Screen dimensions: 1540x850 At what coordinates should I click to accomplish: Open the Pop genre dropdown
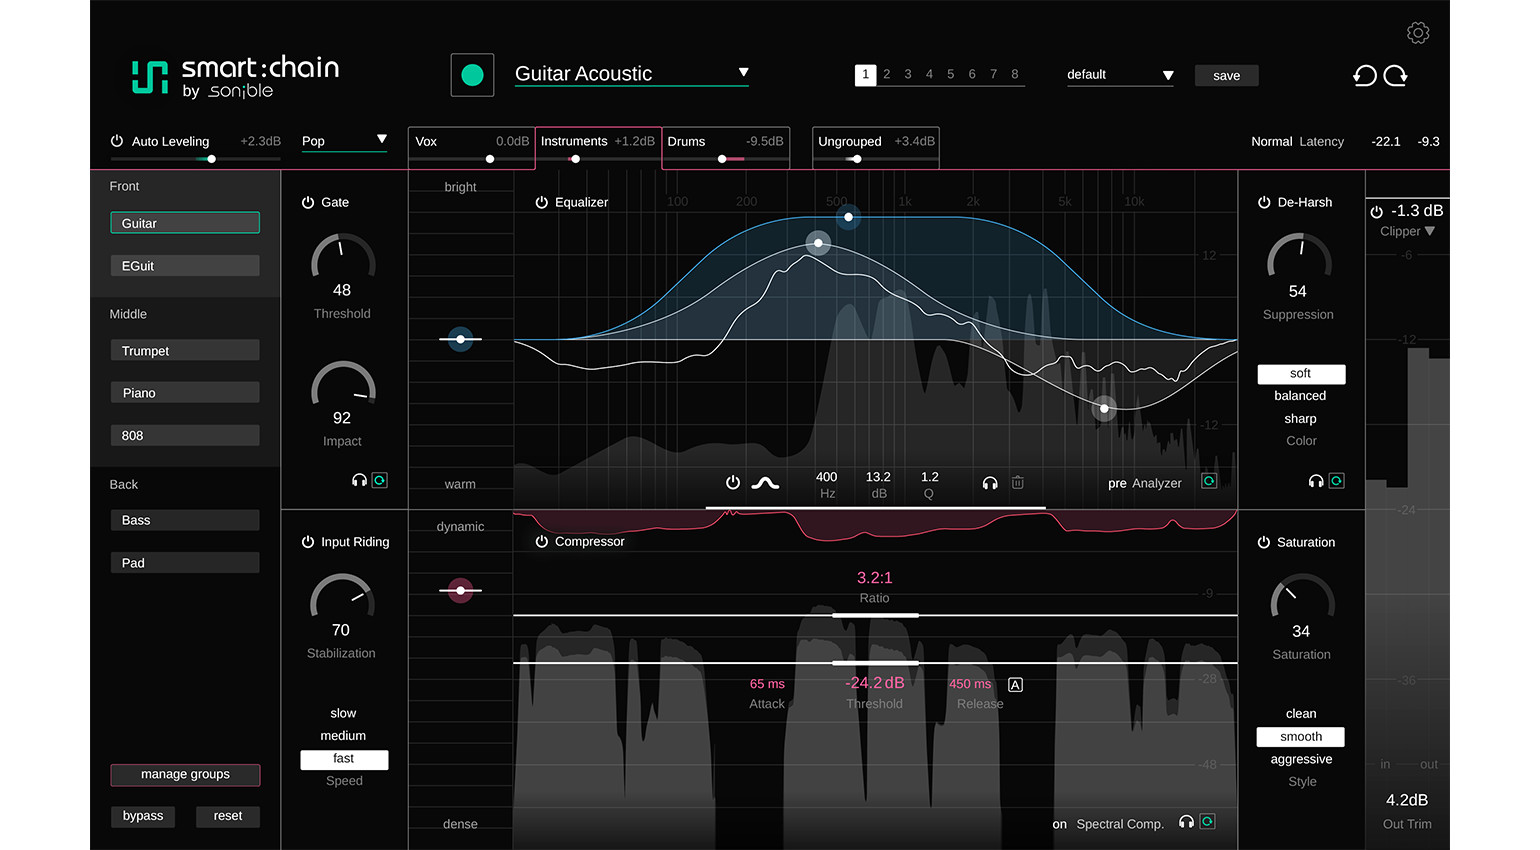381,140
